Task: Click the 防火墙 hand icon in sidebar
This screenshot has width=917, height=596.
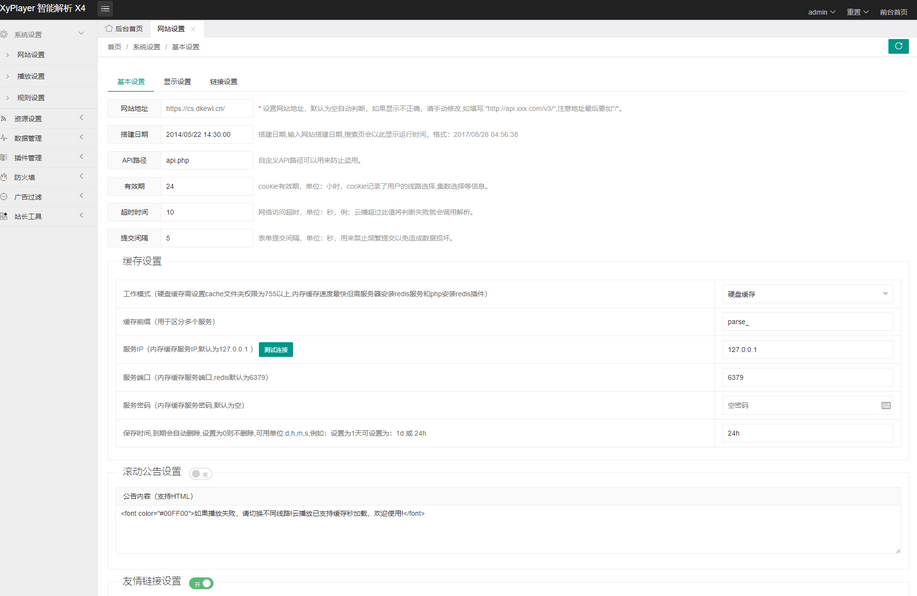Action: coord(4,177)
